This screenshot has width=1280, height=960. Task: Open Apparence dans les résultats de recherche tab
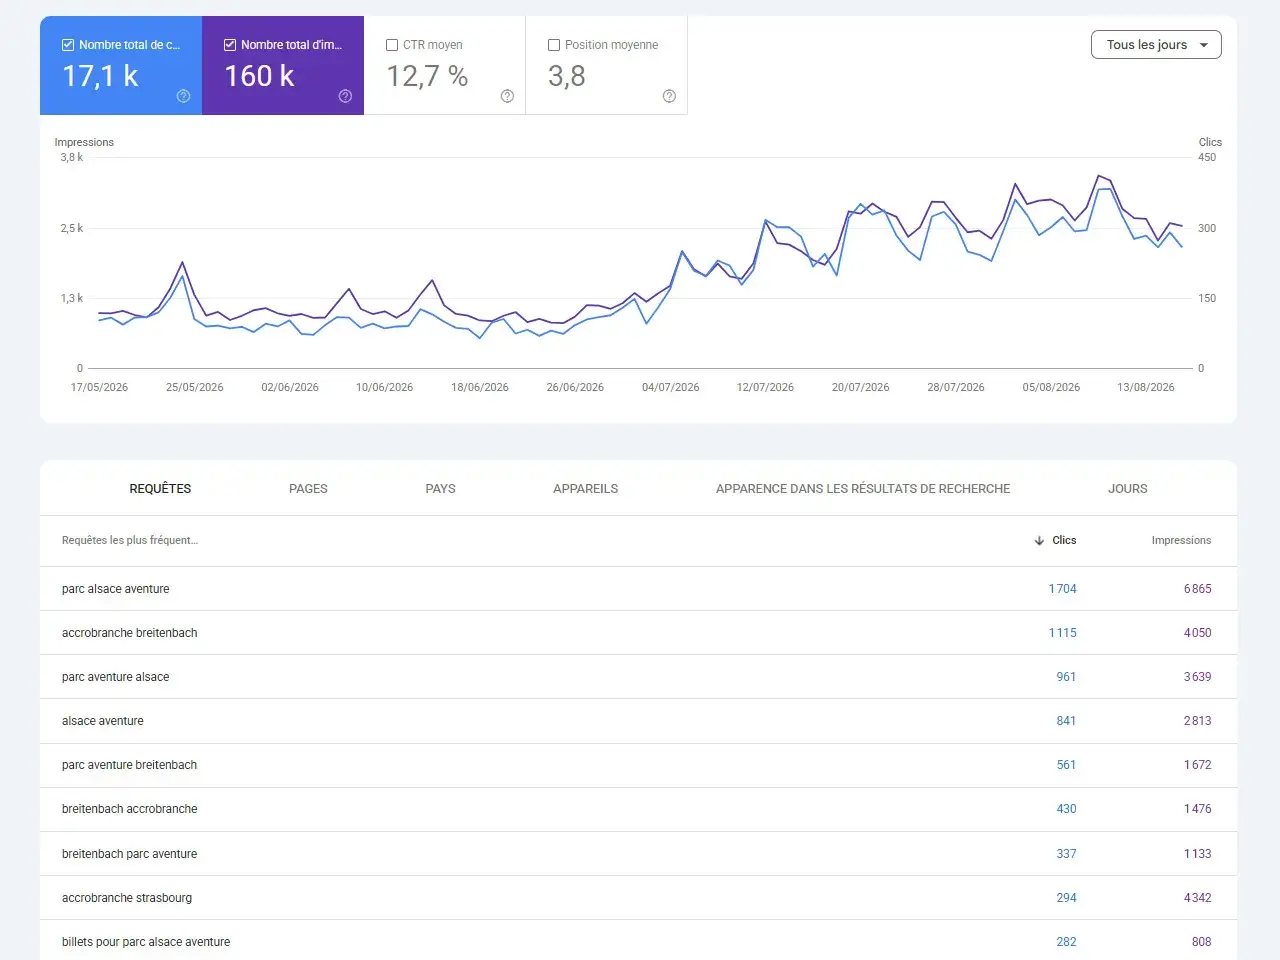pos(863,489)
